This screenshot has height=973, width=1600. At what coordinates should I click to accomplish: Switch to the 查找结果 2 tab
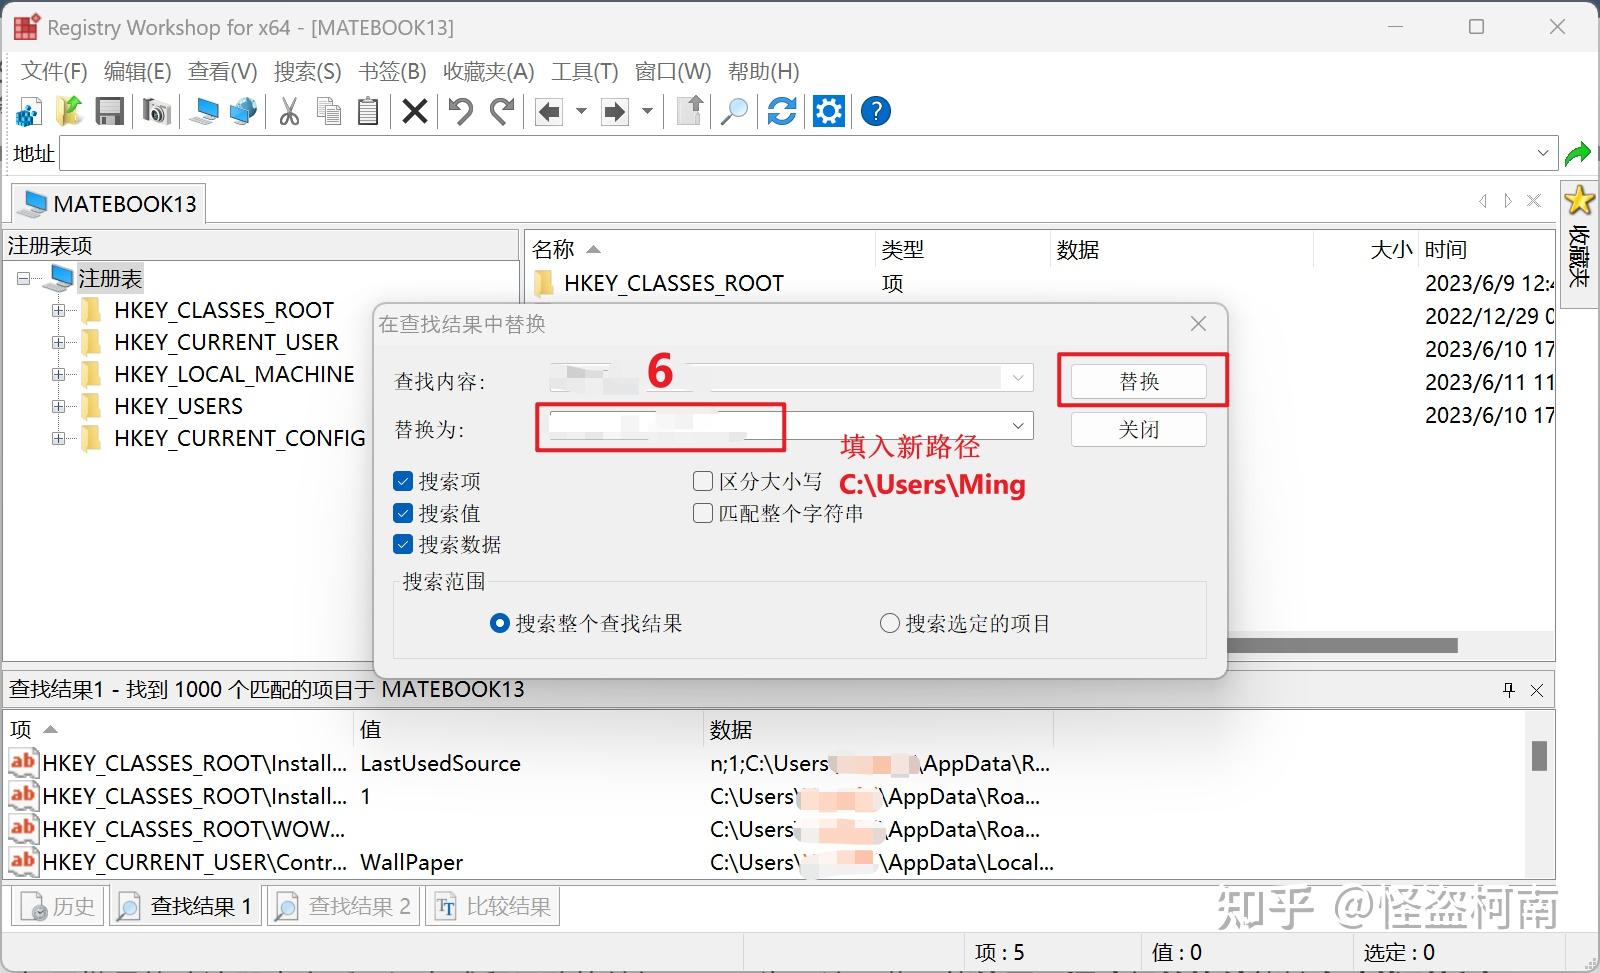click(x=342, y=905)
